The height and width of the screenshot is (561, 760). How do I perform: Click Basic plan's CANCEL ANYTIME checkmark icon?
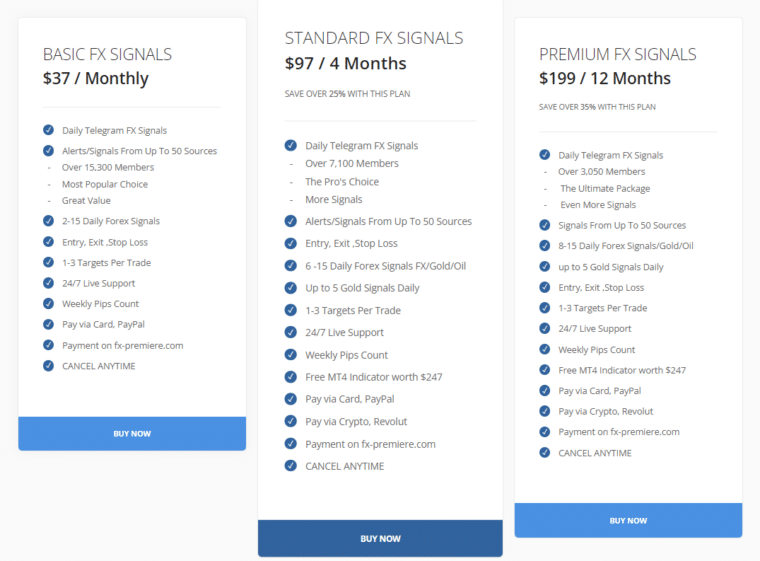[x=48, y=366]
